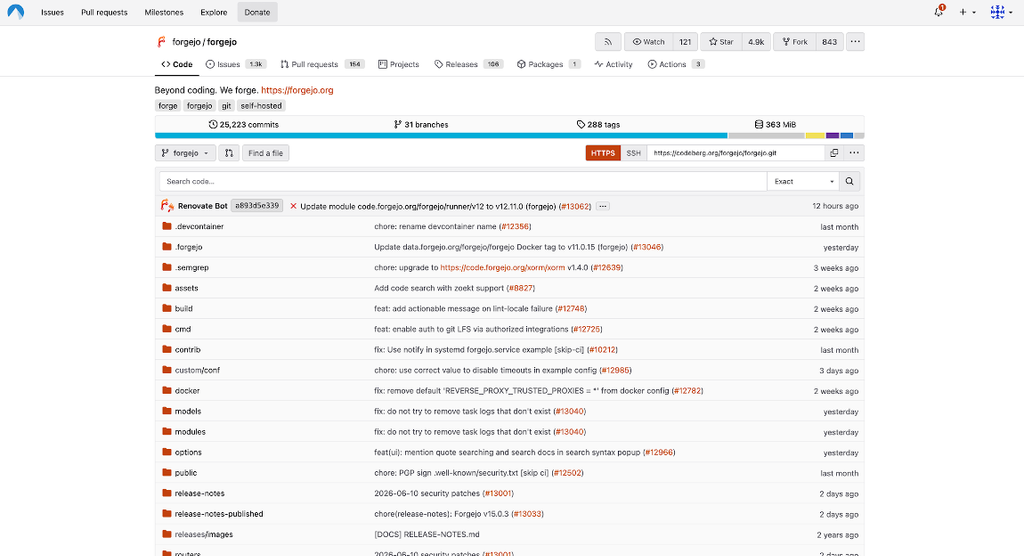Open the repository more options ellipsis
Screen dimensions: 1024x556
[855, 42]
